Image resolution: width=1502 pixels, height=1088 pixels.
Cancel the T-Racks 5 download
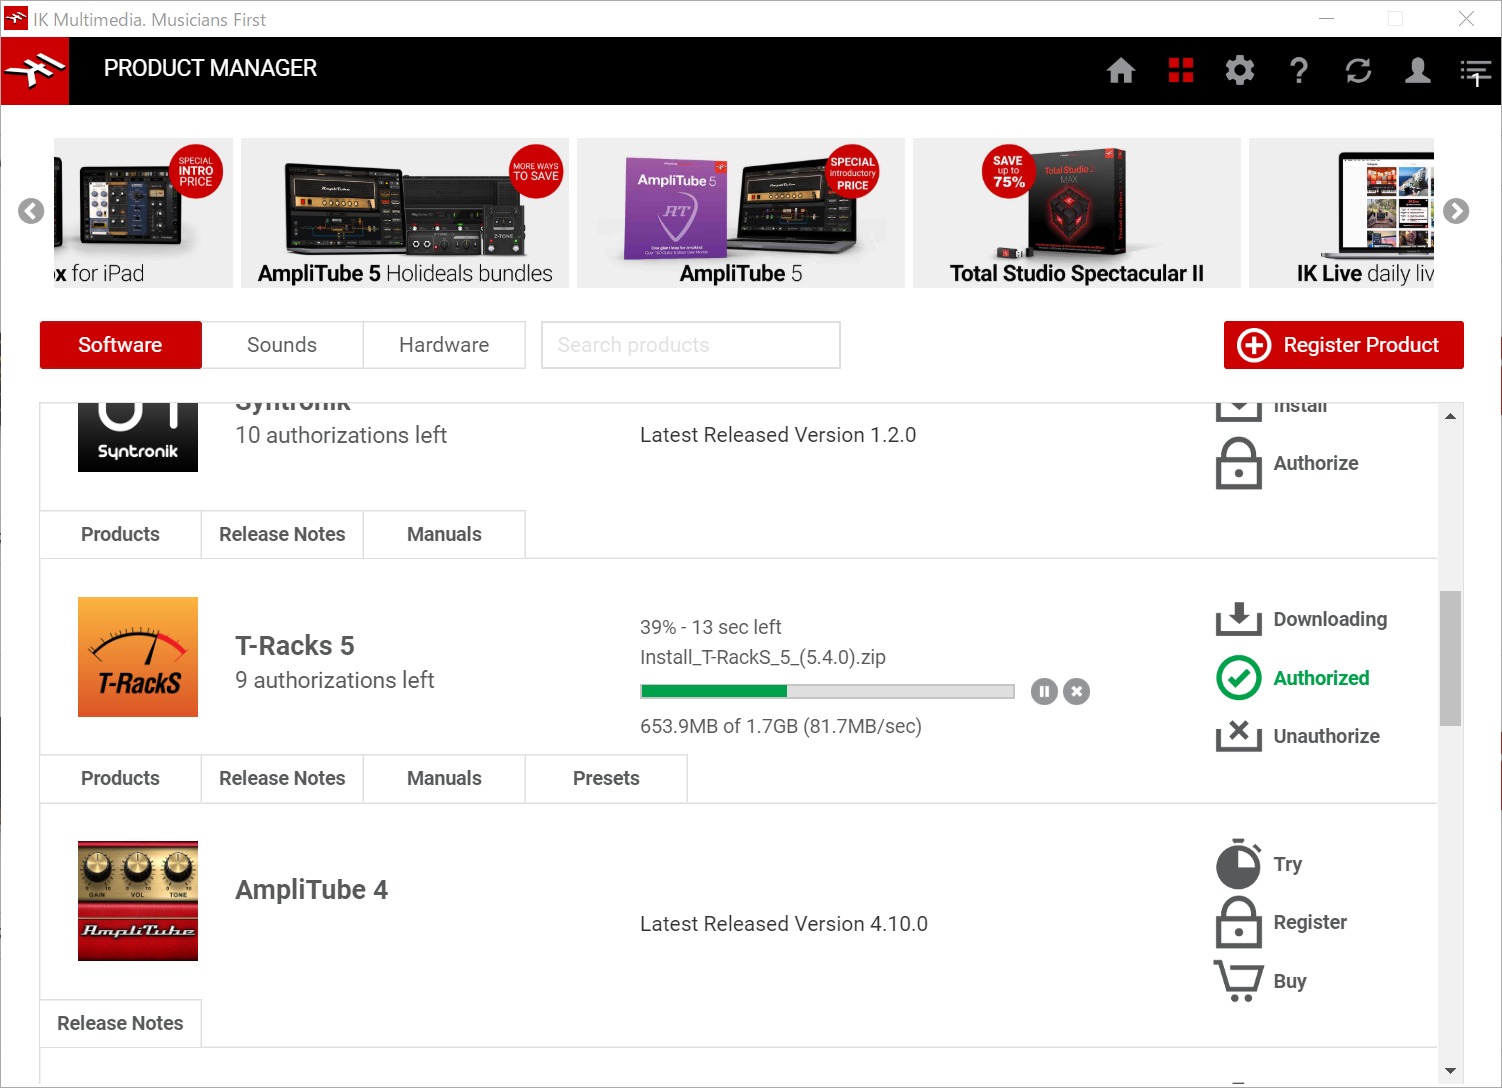1077,691
